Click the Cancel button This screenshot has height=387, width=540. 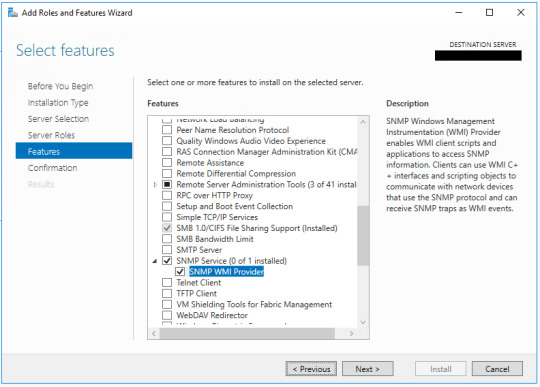[x=497, y=369]
